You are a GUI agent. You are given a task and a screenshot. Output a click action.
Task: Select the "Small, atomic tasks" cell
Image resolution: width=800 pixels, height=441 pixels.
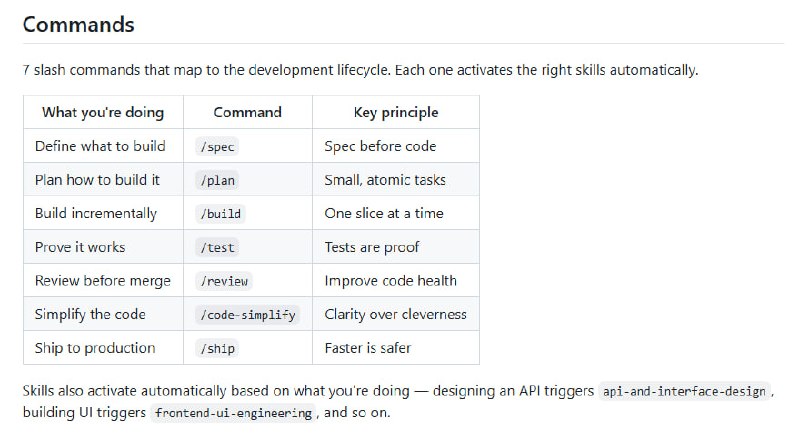[385, 180]
